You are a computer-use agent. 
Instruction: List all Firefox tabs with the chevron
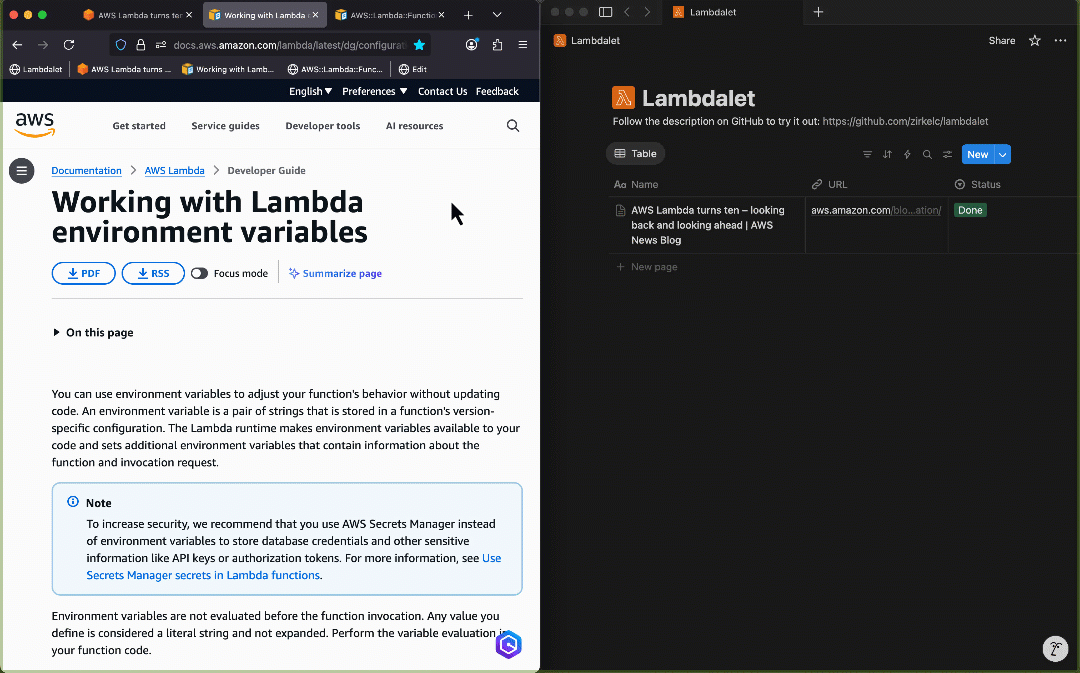click(x=497, y=14)
